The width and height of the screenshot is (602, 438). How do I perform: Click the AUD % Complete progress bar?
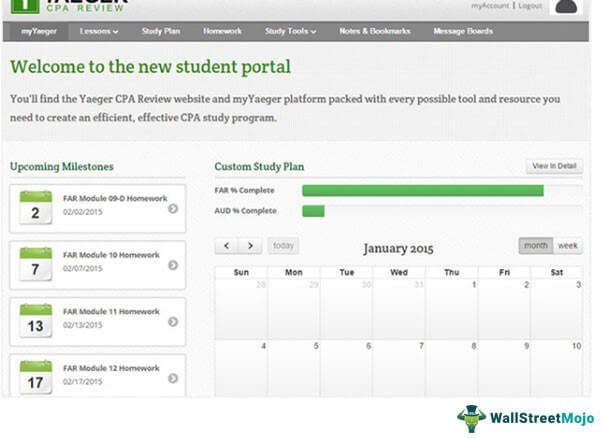442,211
